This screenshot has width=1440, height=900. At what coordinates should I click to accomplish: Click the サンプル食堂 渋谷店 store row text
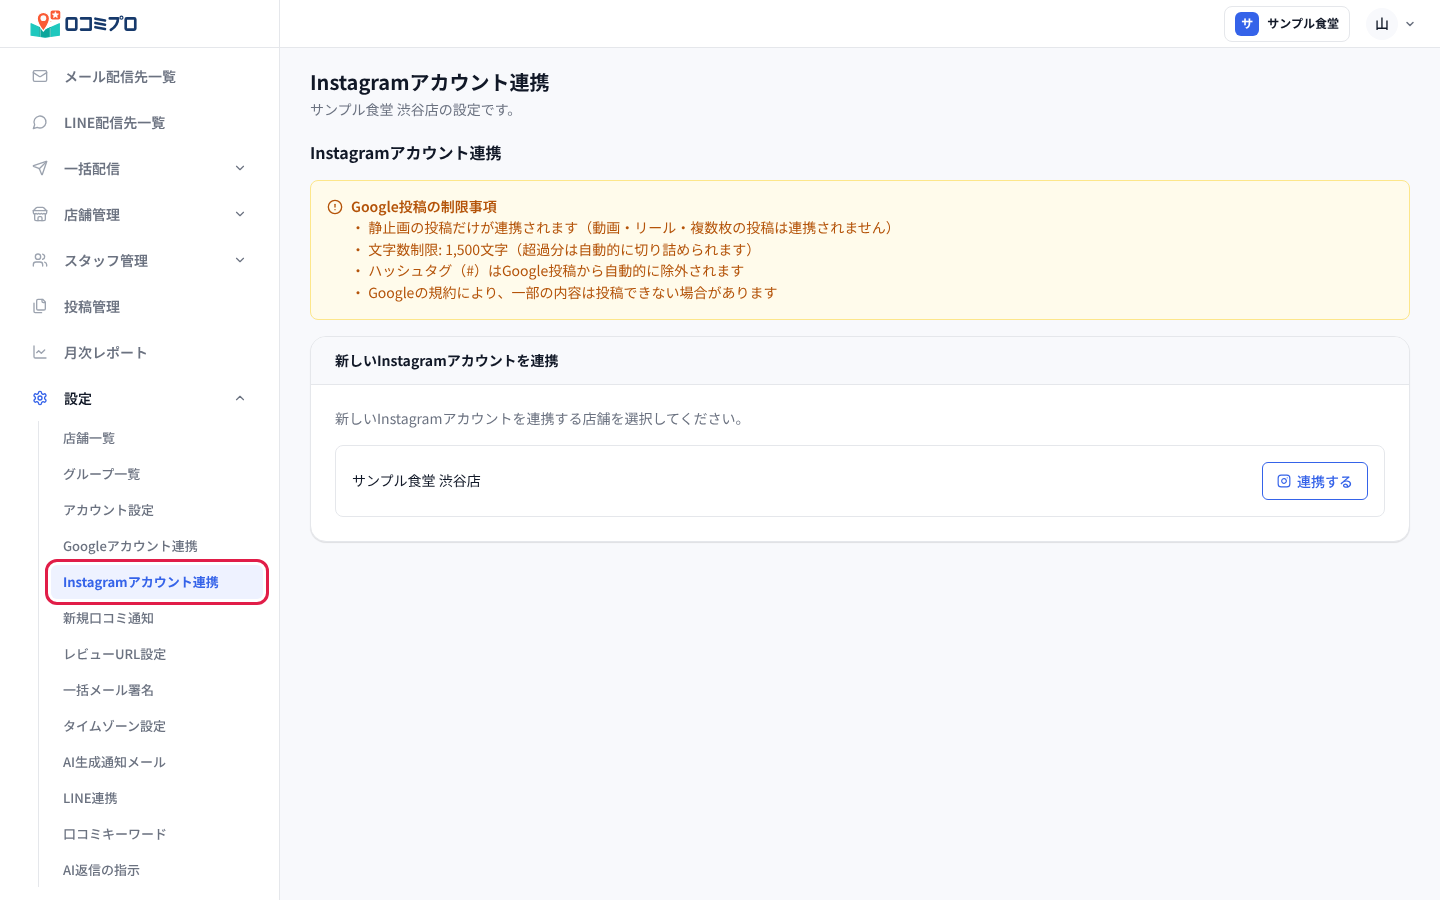pyautogui.click(x=416, y=481)
